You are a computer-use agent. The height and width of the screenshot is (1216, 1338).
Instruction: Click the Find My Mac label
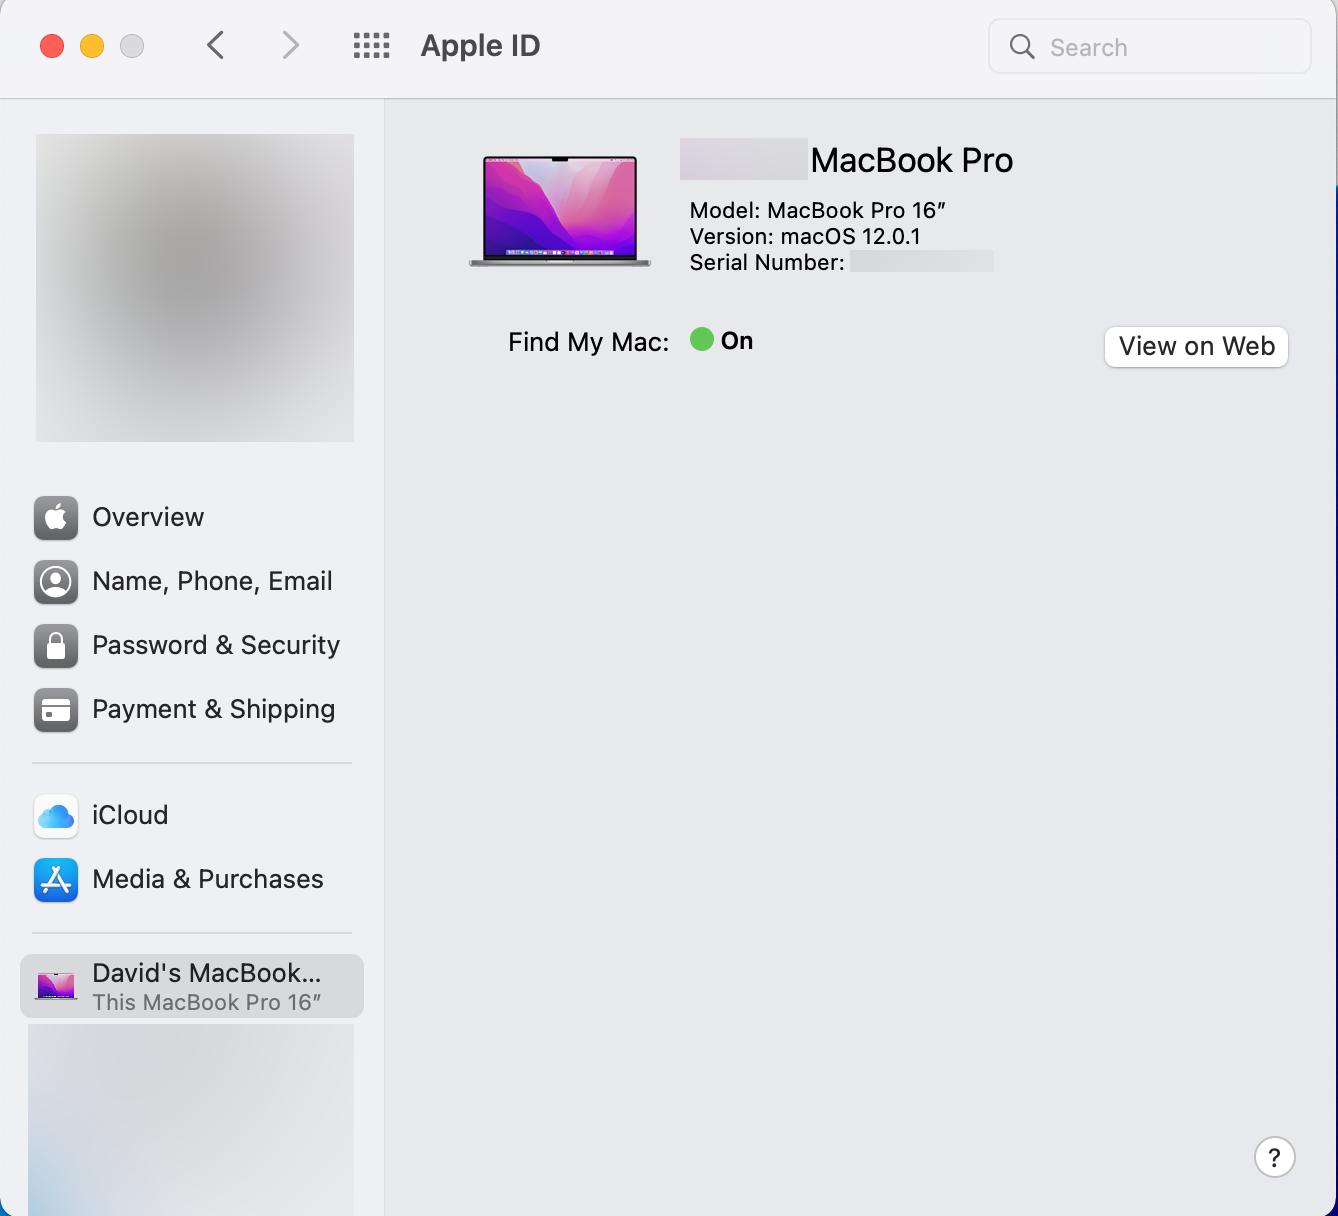589,342
